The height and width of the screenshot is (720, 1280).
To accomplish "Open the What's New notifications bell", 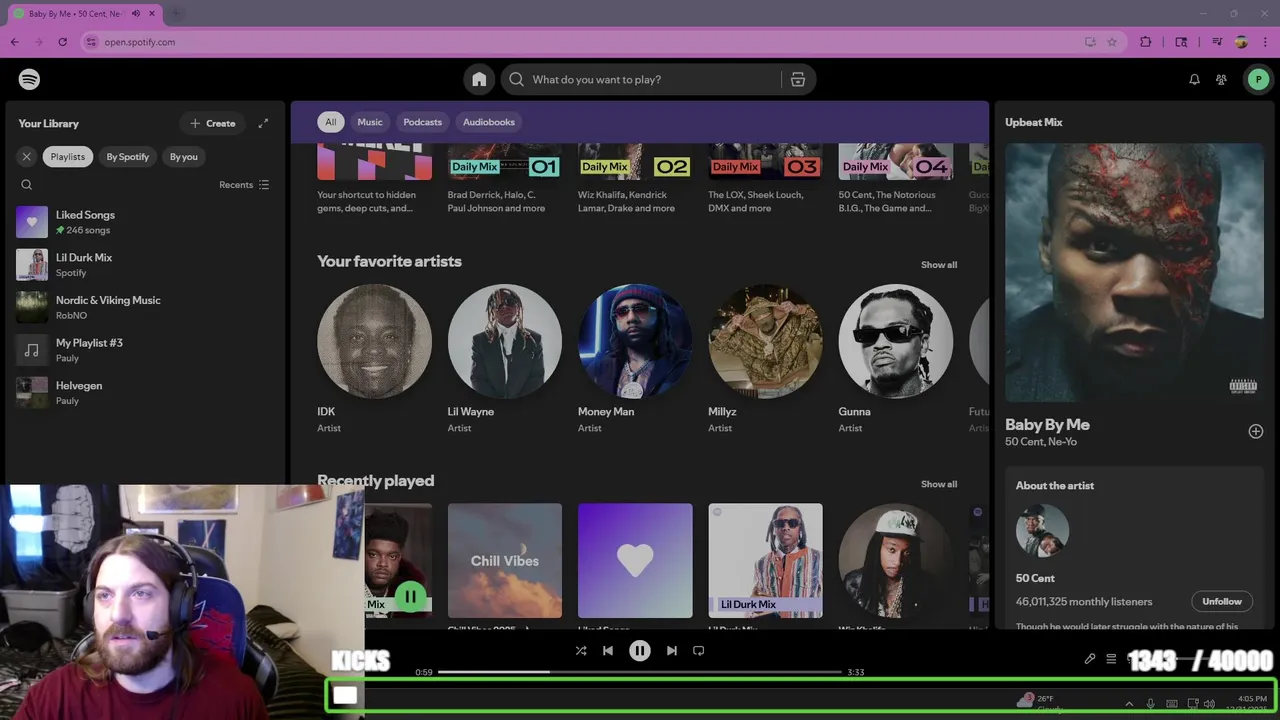I will pos(1194,80).
